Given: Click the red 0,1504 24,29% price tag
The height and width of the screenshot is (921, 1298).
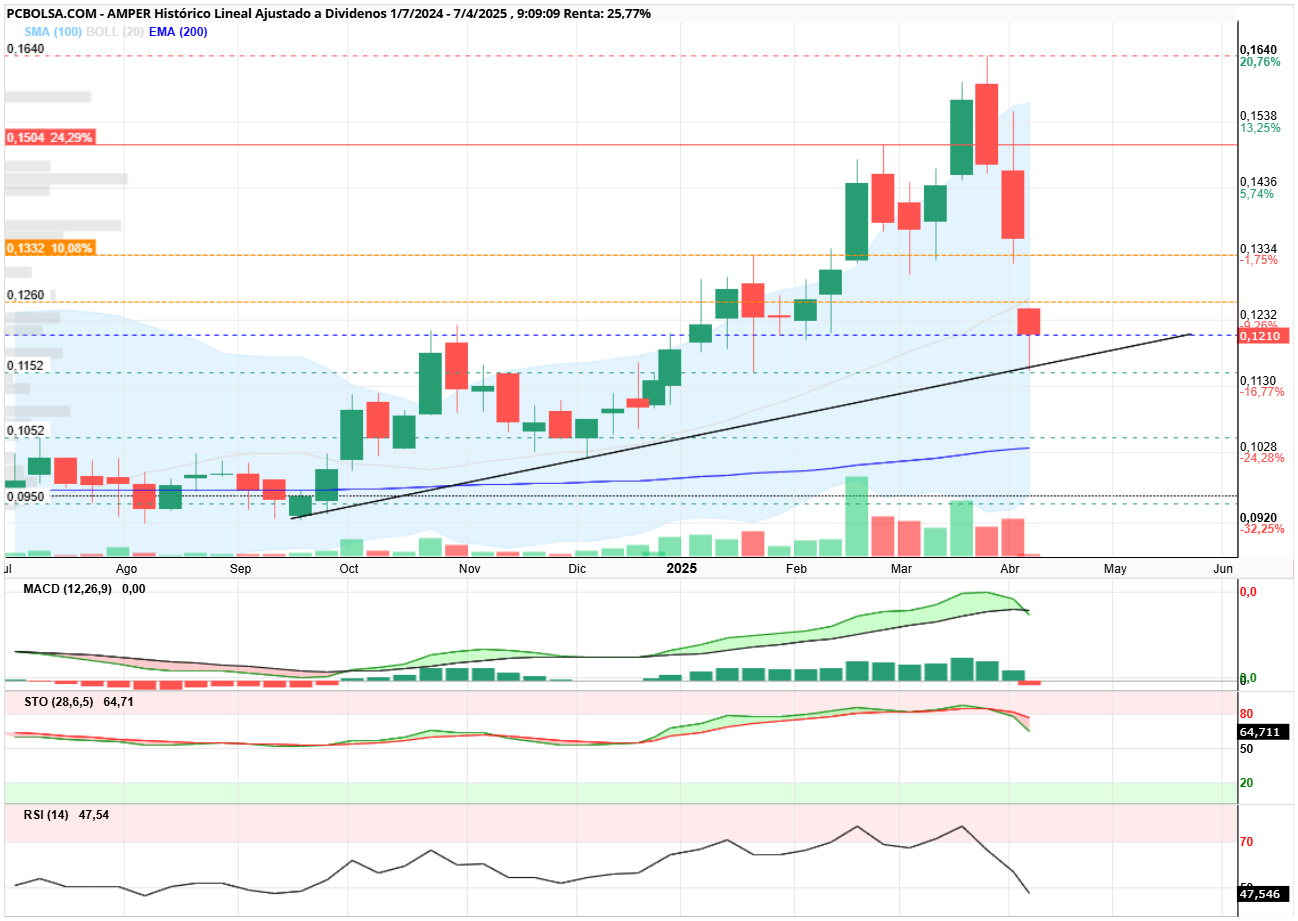Looking at the screenshot, I should coord(49,137).
